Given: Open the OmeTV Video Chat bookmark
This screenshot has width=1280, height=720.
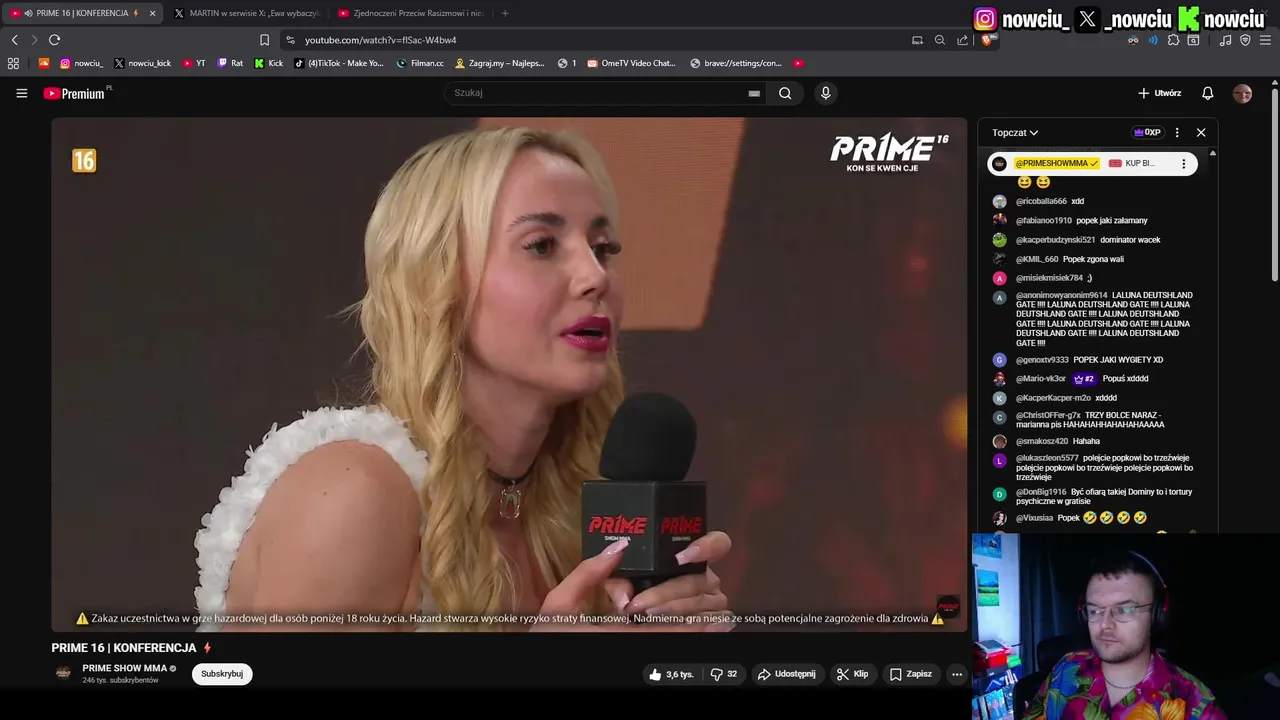Looking at the screenshot, I should click(x=632, y=63).
